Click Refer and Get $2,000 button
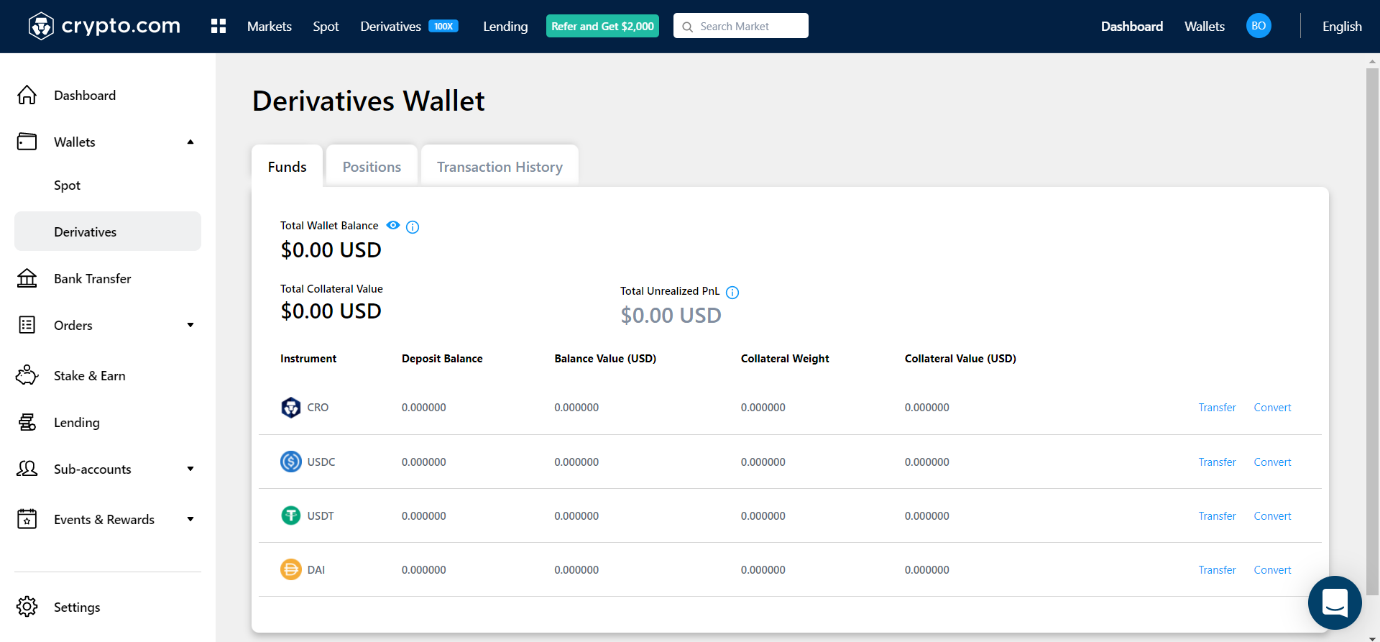Viewport: 1380px width, 642px height. pos(602,26)
